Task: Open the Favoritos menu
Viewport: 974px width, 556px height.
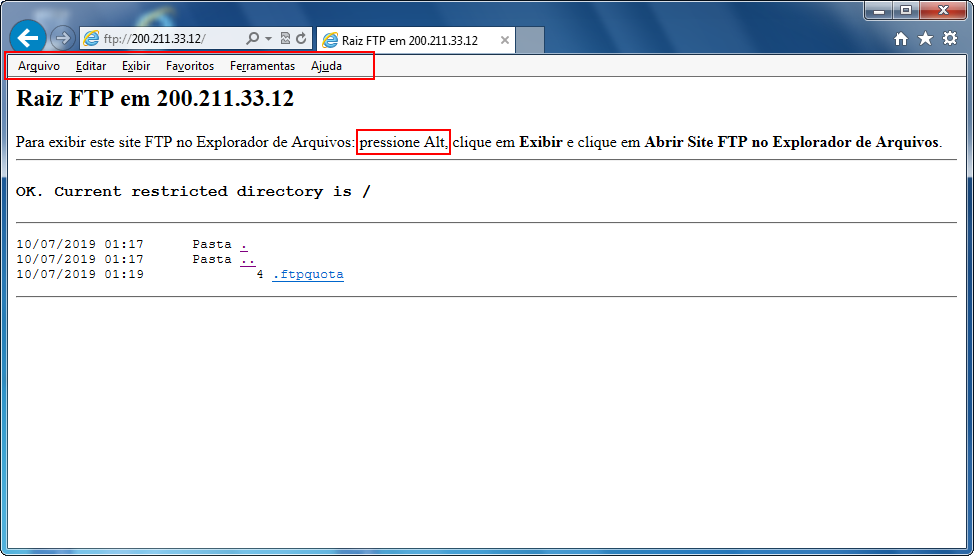Action: 190,66
